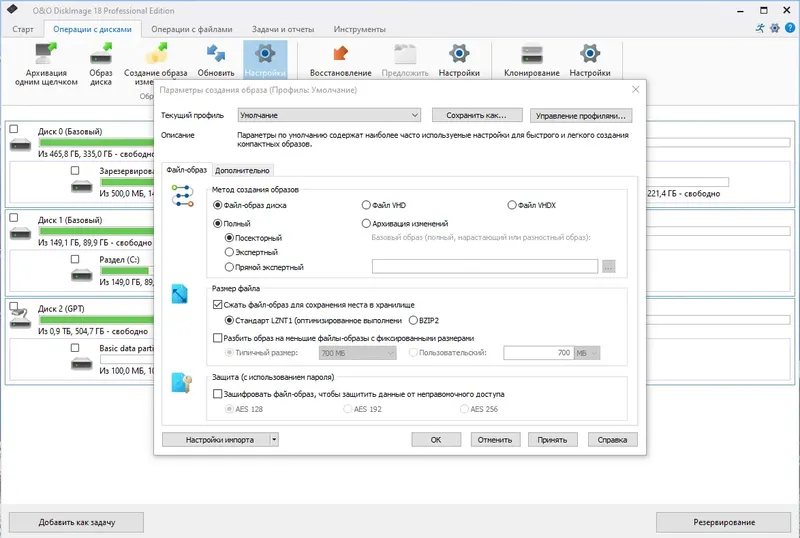
Task: Switch to the Дополнительно tab
Action: (242, 170)
